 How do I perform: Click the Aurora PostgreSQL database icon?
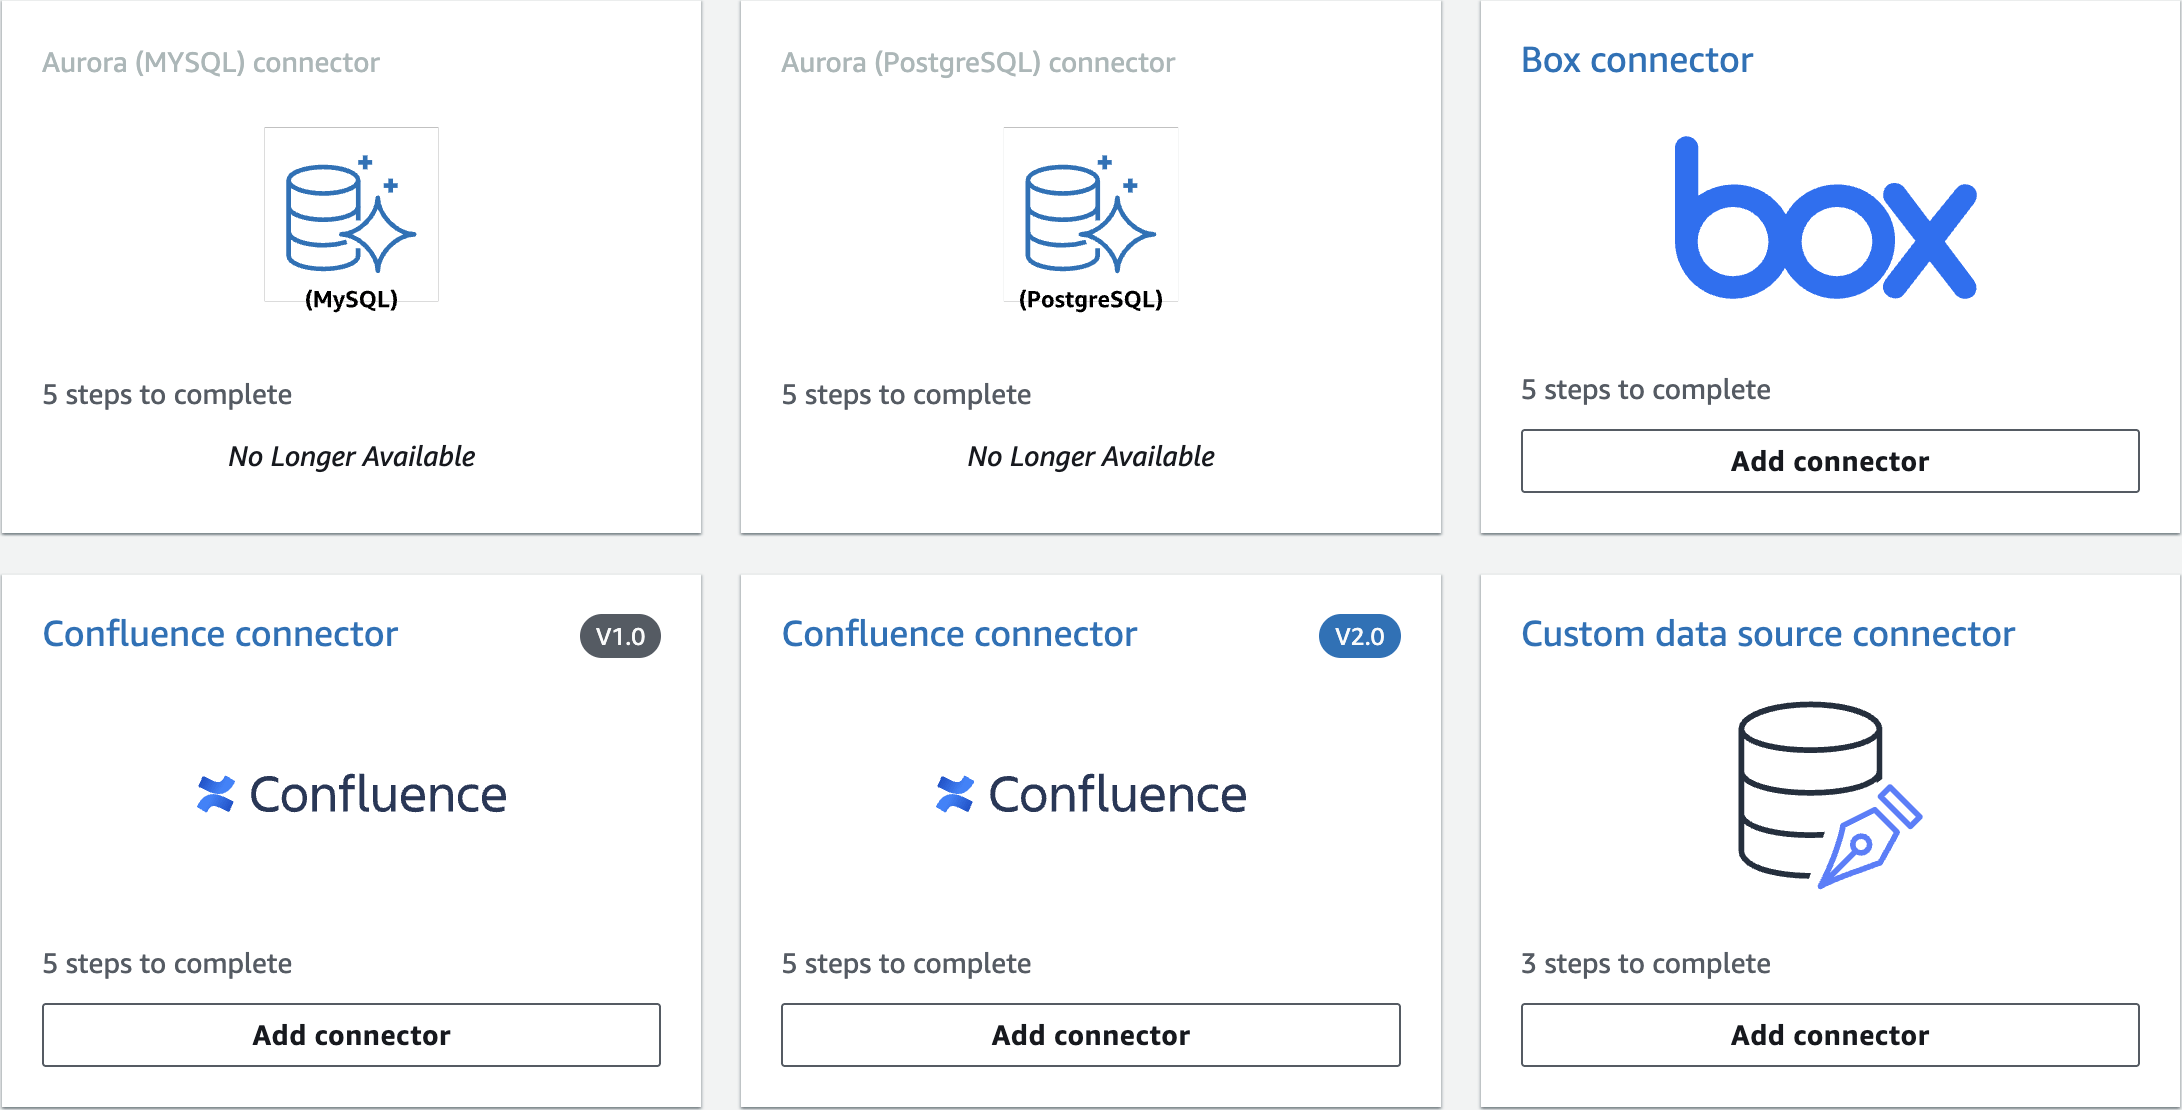coord(1090,216)
